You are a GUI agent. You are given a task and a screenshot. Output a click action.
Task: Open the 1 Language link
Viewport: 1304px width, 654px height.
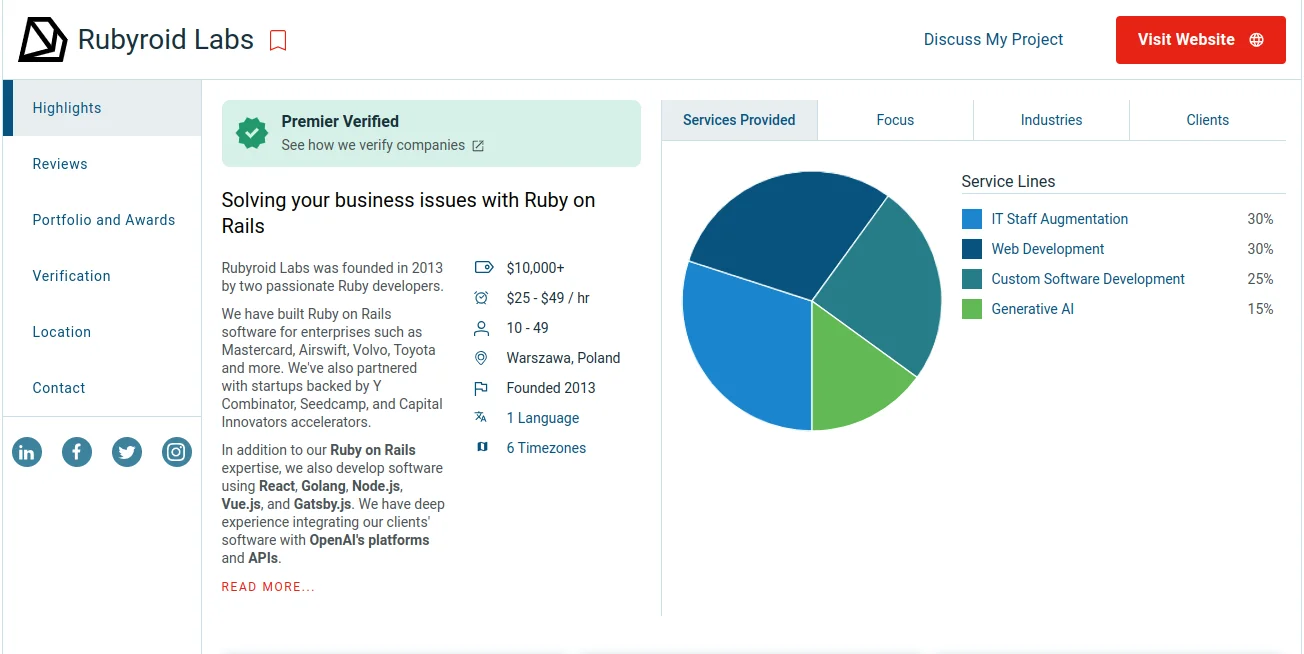pyautogui.click(x=543, y=418)
